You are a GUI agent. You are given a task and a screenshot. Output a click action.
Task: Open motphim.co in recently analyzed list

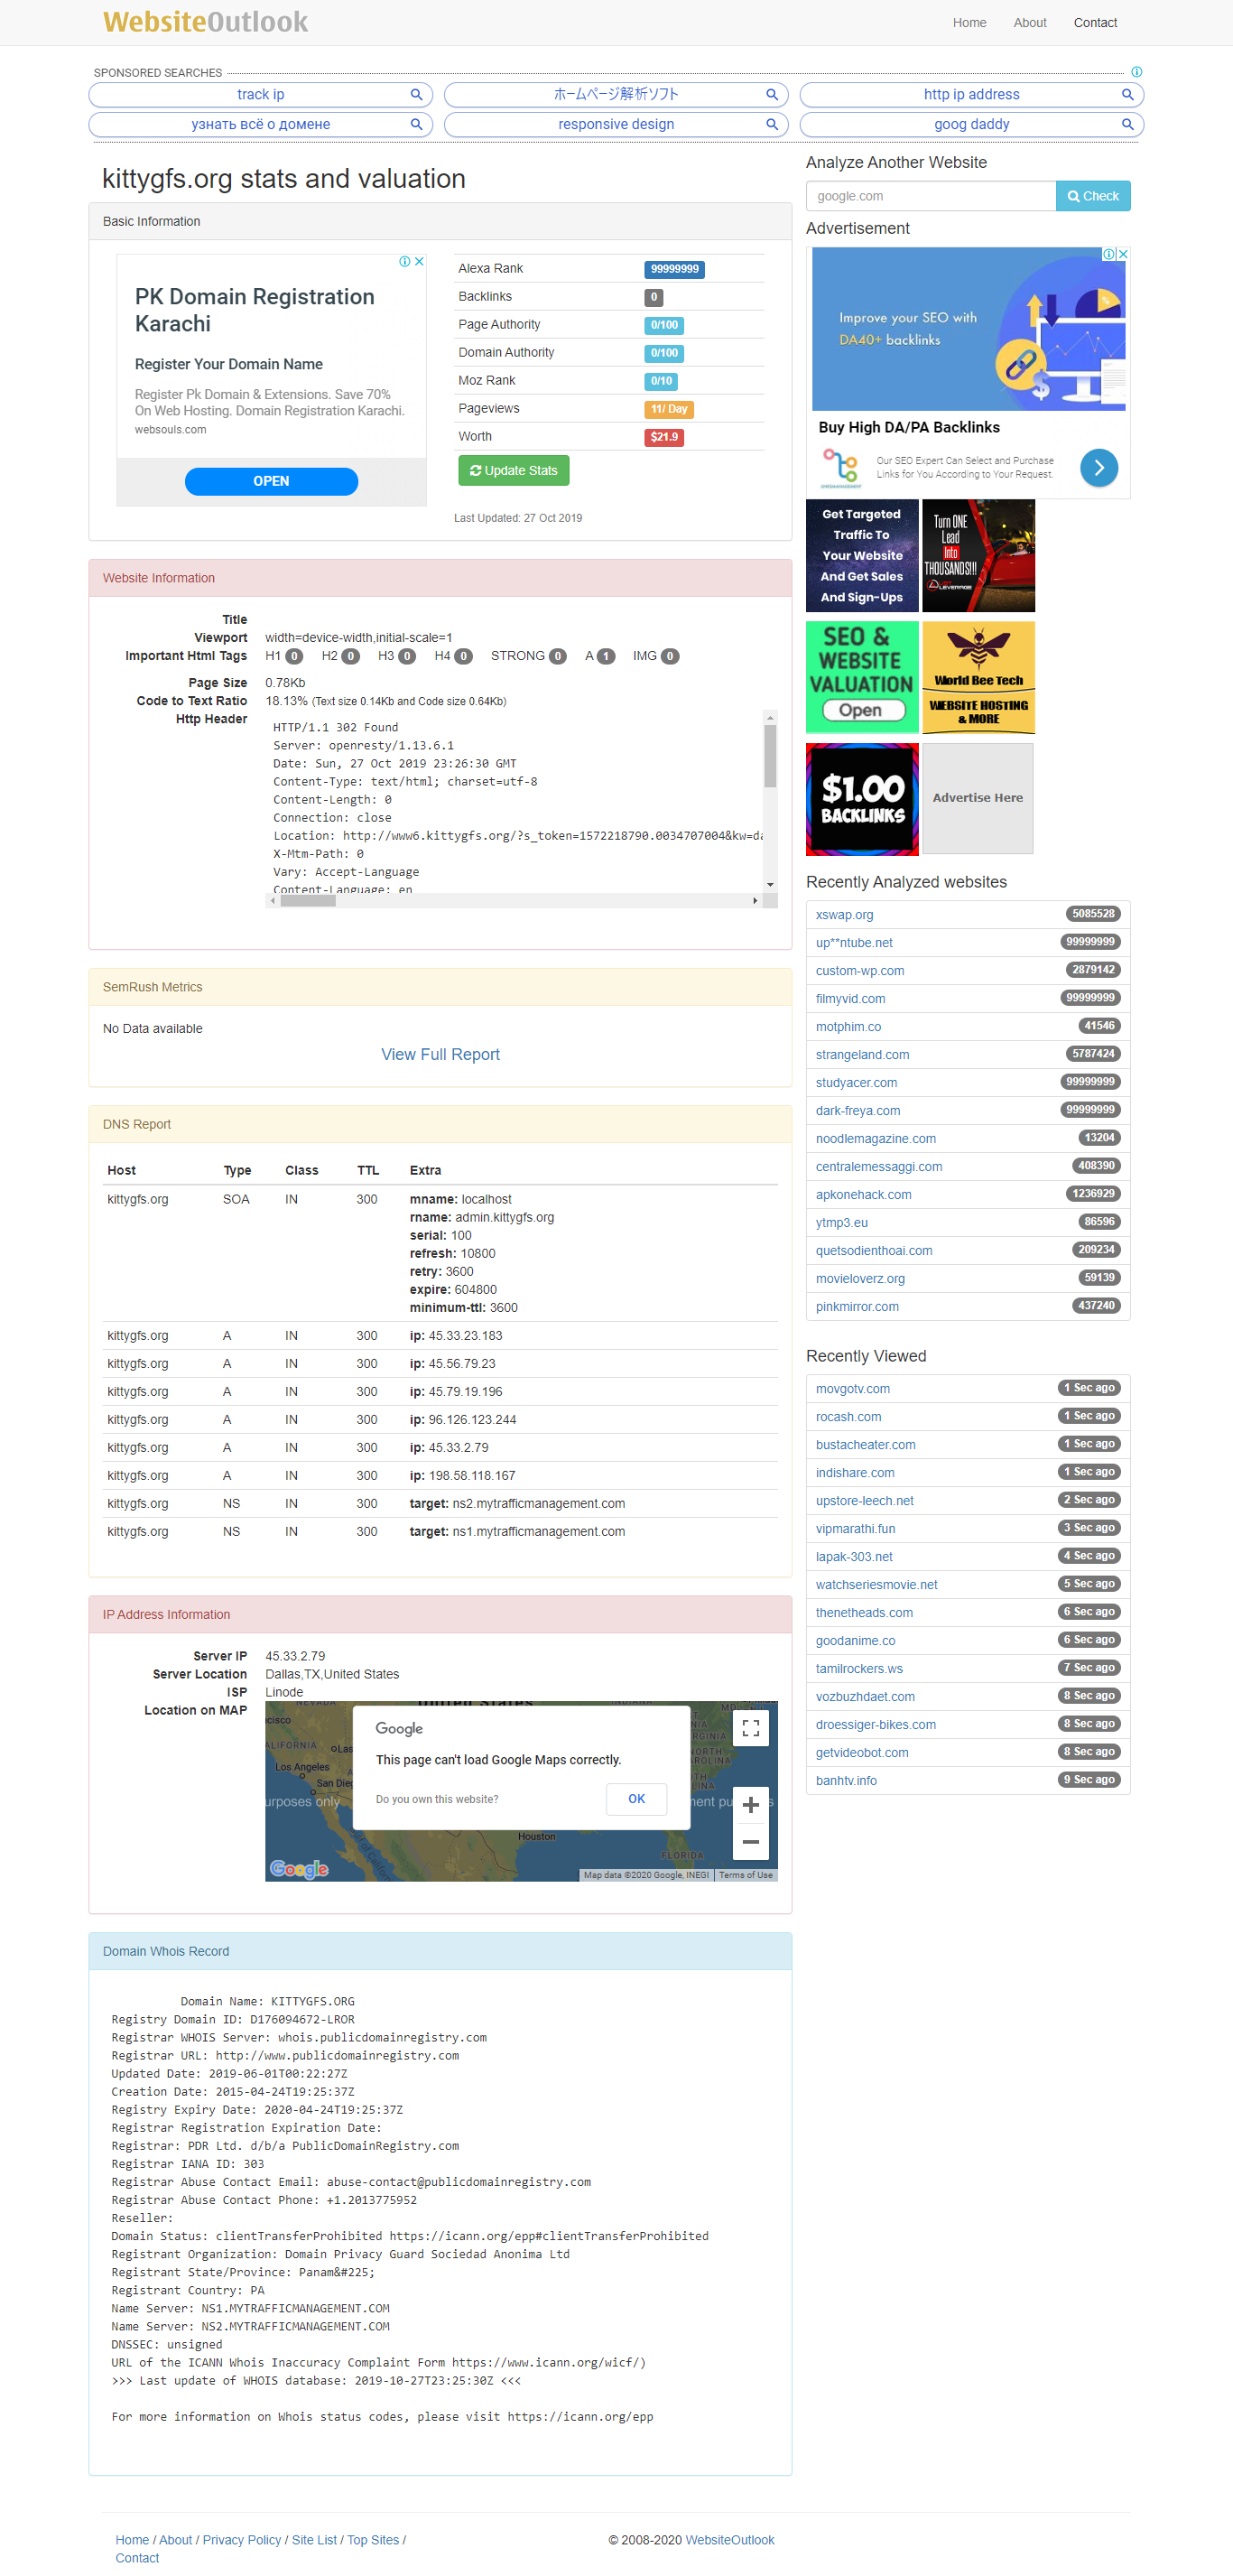(x=848, y=1027)
